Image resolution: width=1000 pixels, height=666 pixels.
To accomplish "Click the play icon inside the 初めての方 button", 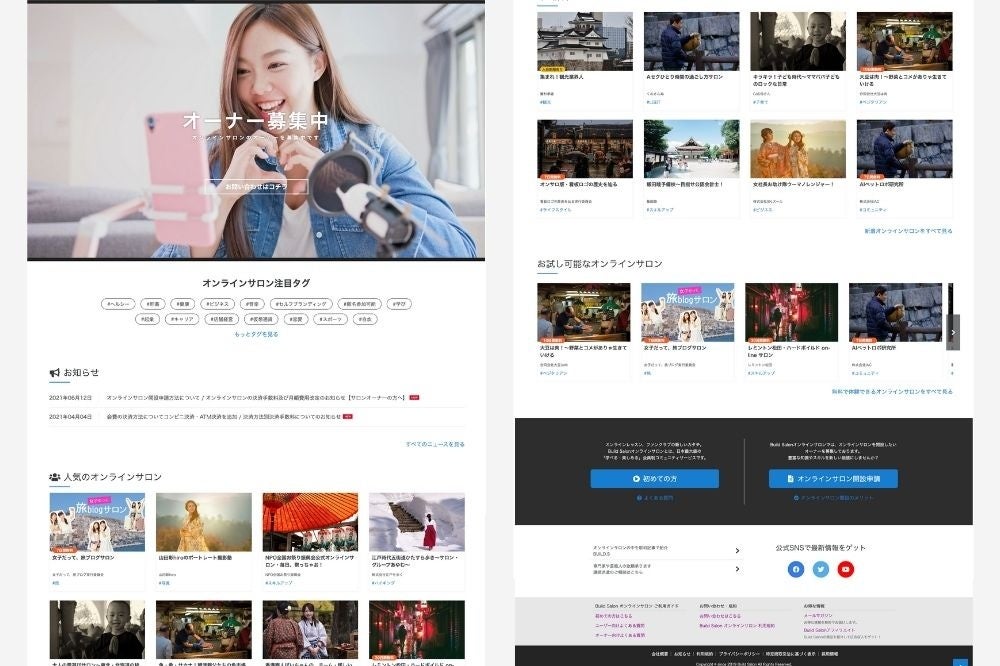I will (x=635, y=478).
